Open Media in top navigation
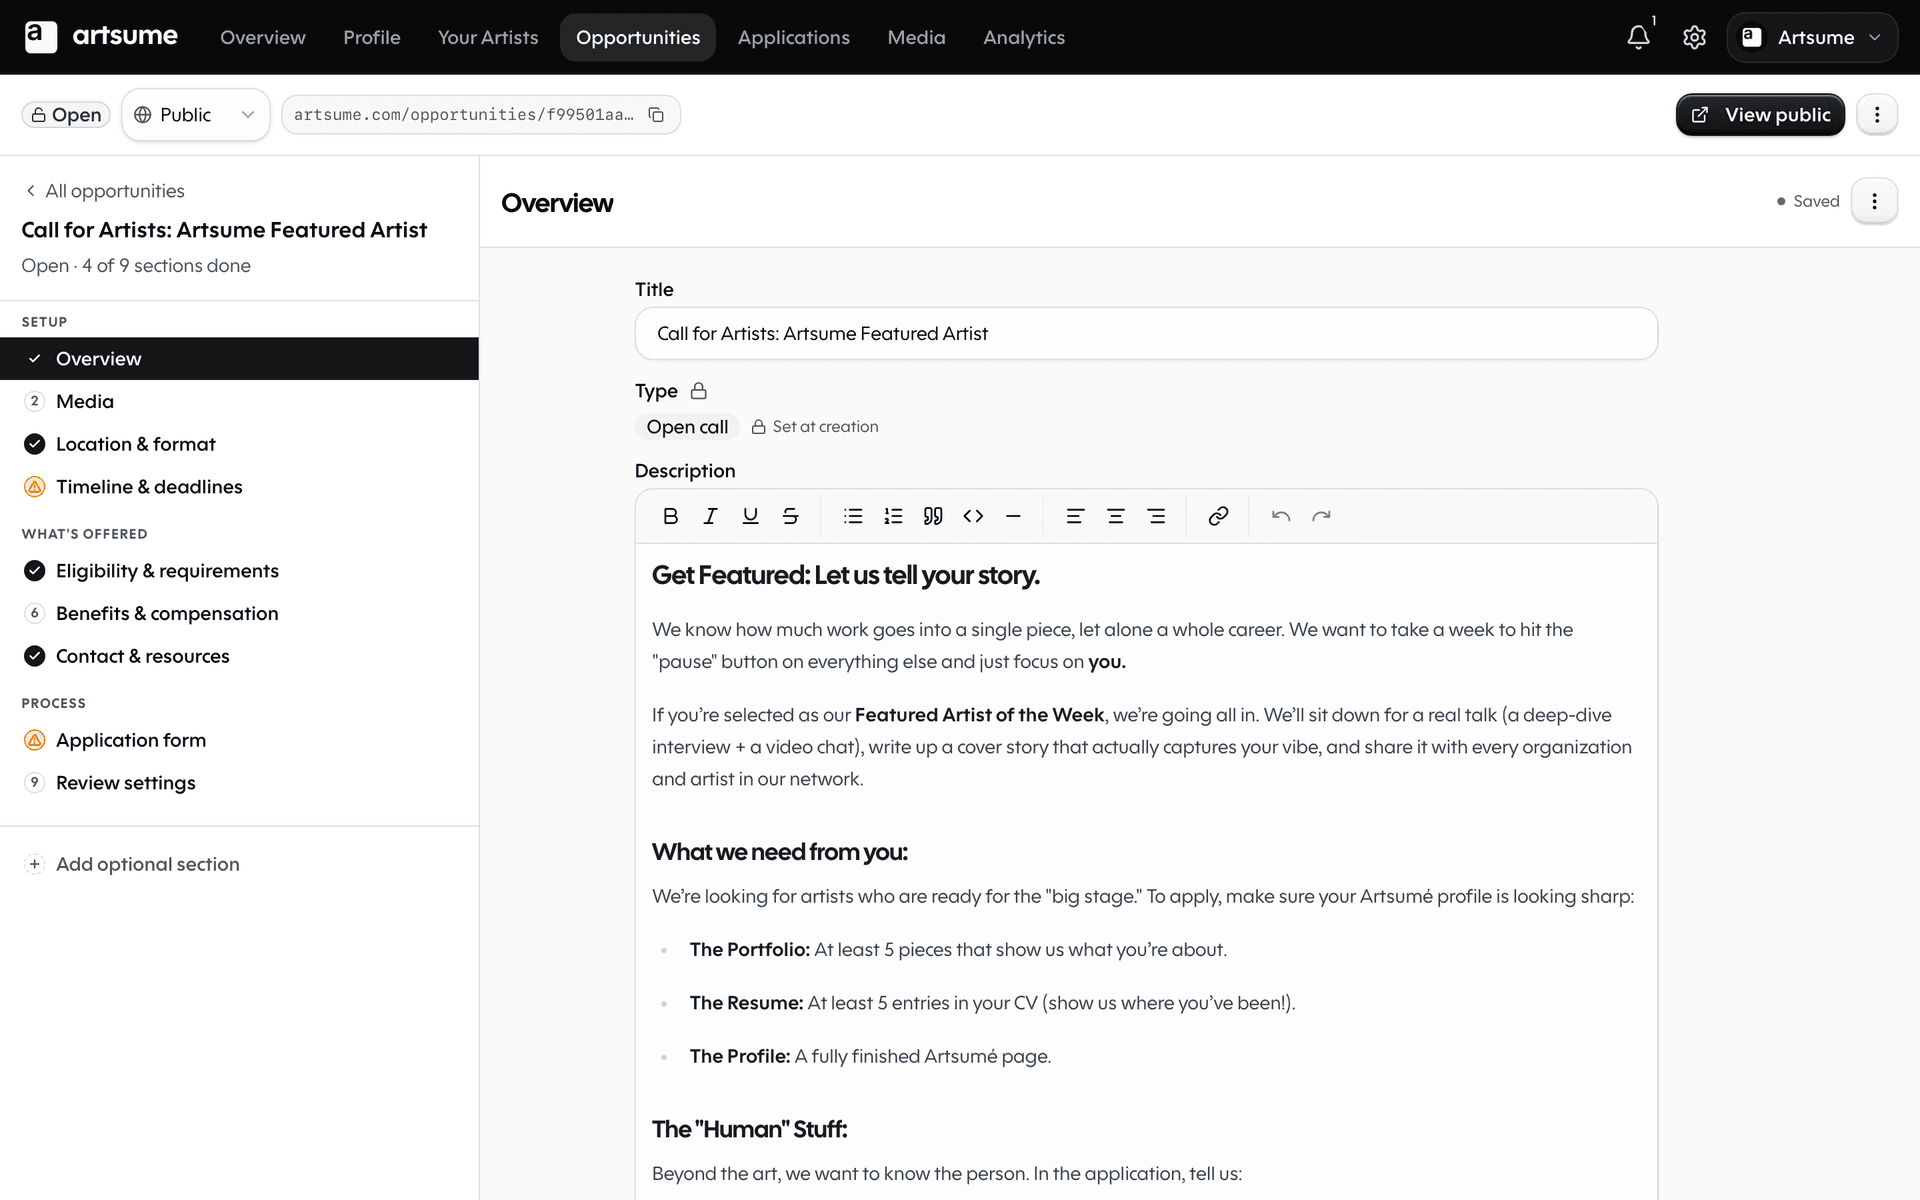This screenshot has height=1200, width=1920. tap(916, 37)
